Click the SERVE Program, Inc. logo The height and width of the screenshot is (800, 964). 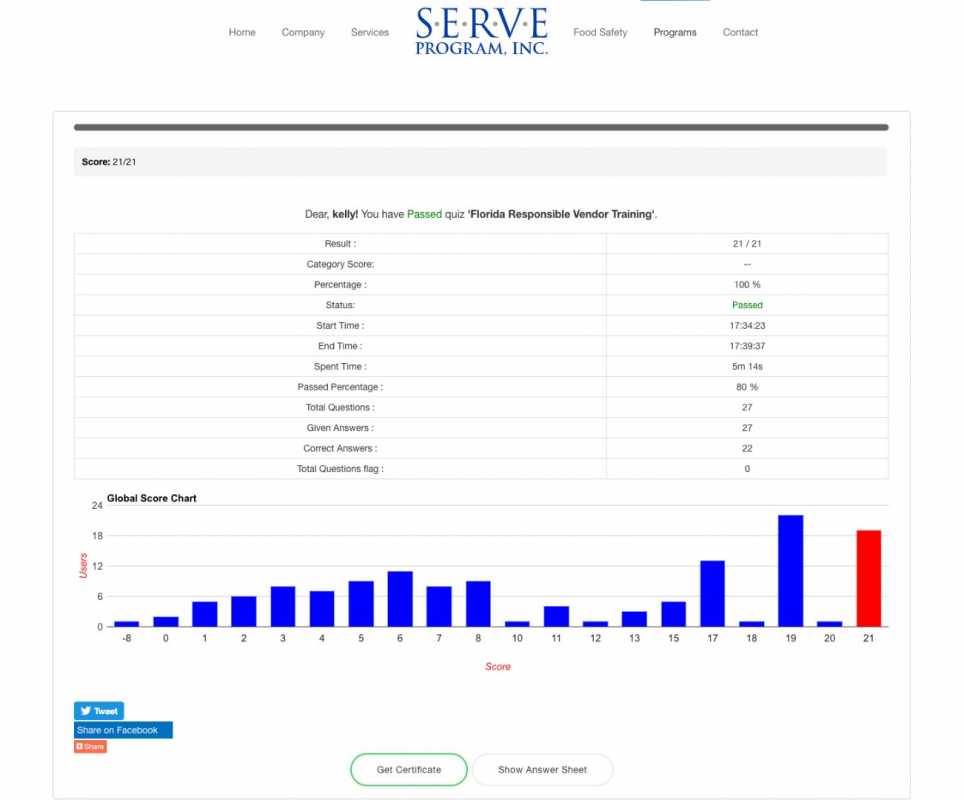(482, 31)
